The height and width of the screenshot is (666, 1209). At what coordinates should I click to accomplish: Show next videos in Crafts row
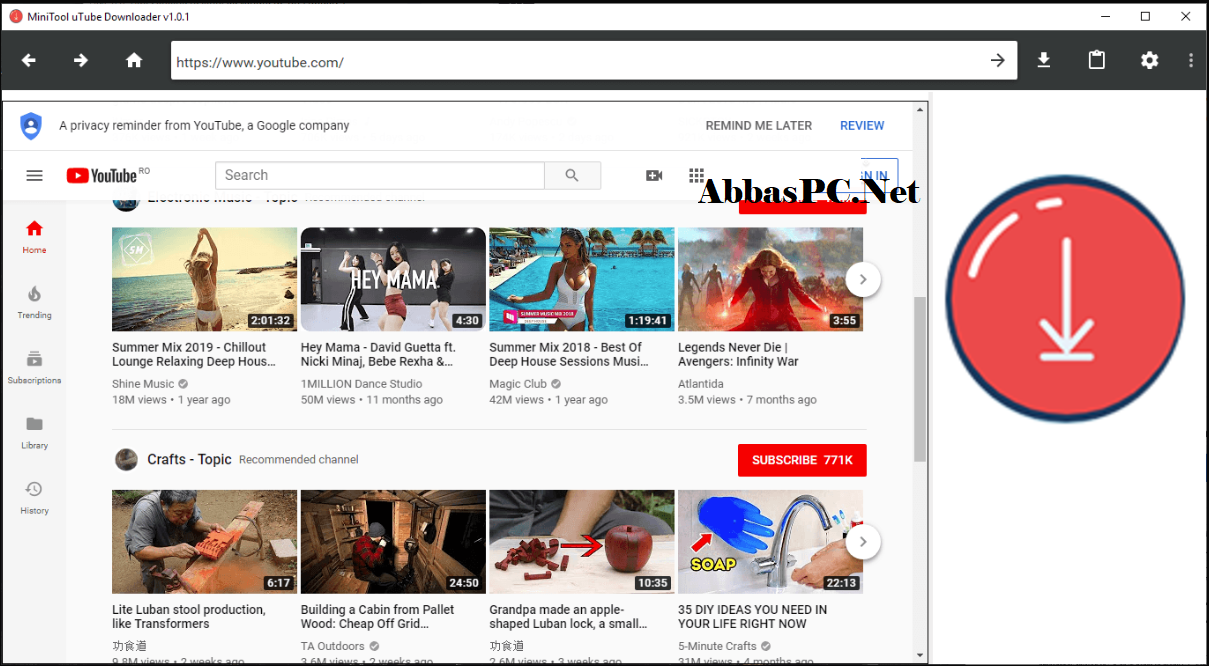tap(863, 542)
